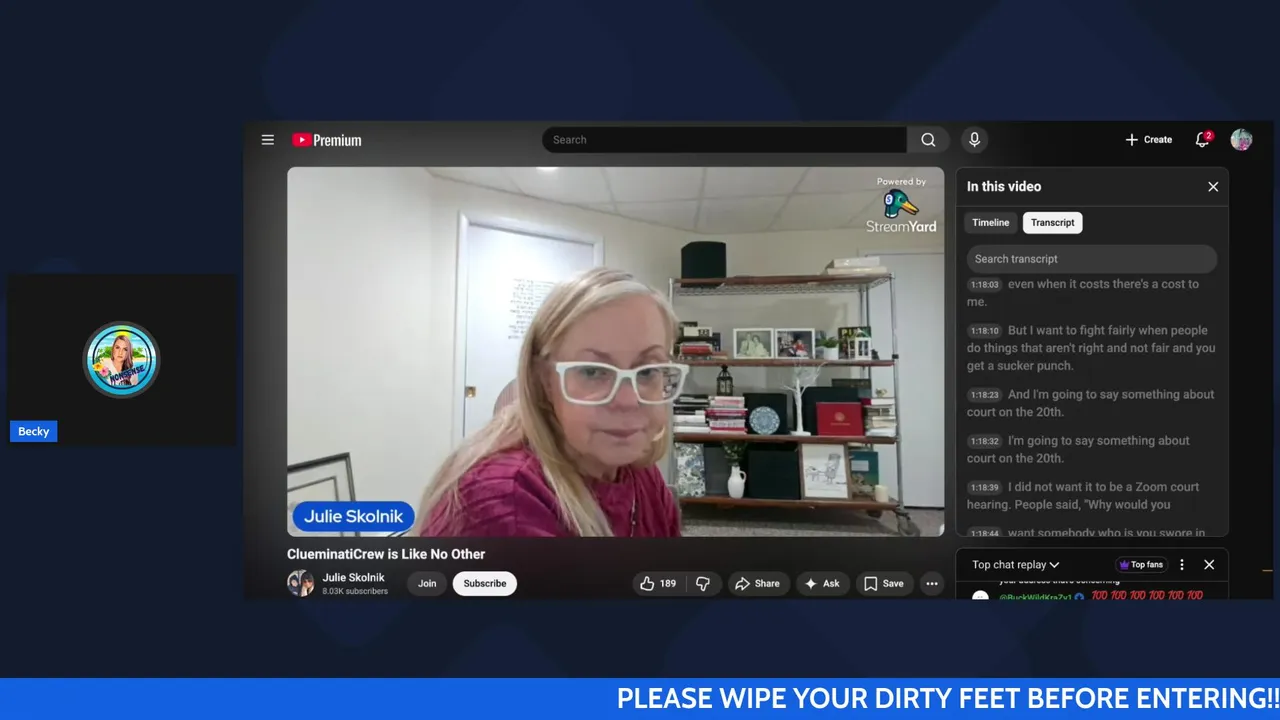This screenshot has height=720, width=1280.
Task: Share the video
Action: 757,584
